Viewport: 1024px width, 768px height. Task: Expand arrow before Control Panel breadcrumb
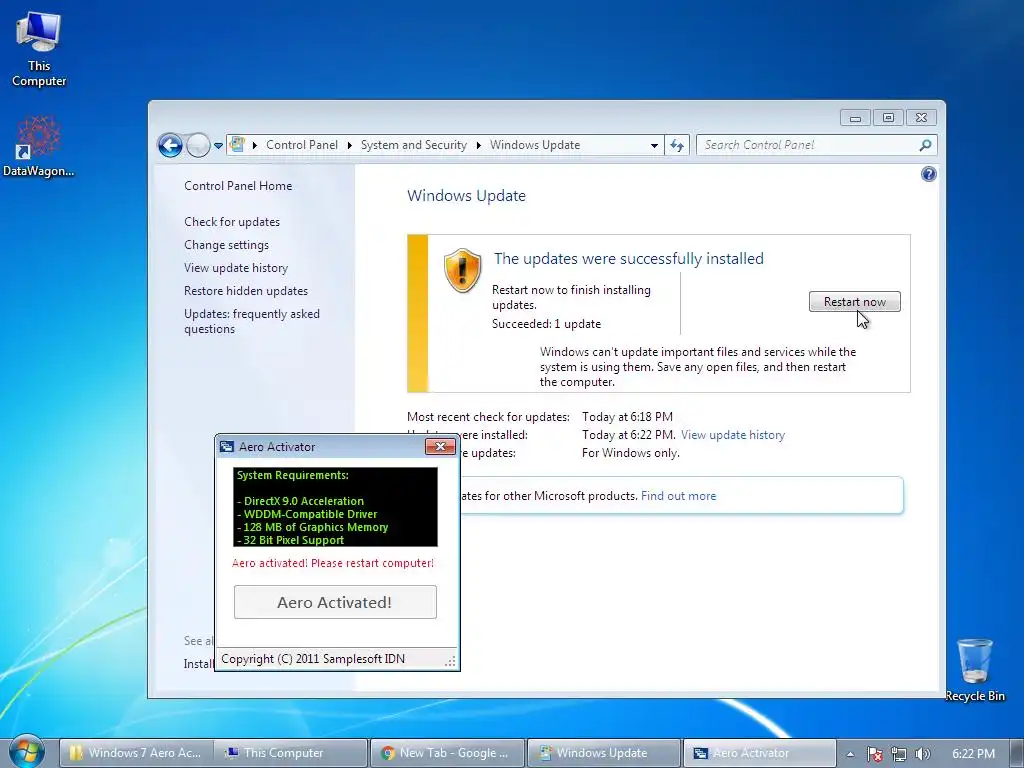[x=255, y=145]
